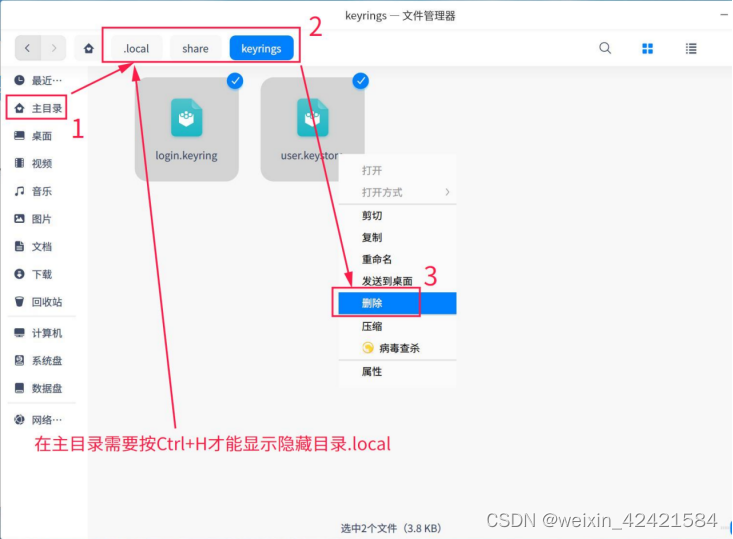Open 网络 in the sidebar

click(x=39, y=420)
